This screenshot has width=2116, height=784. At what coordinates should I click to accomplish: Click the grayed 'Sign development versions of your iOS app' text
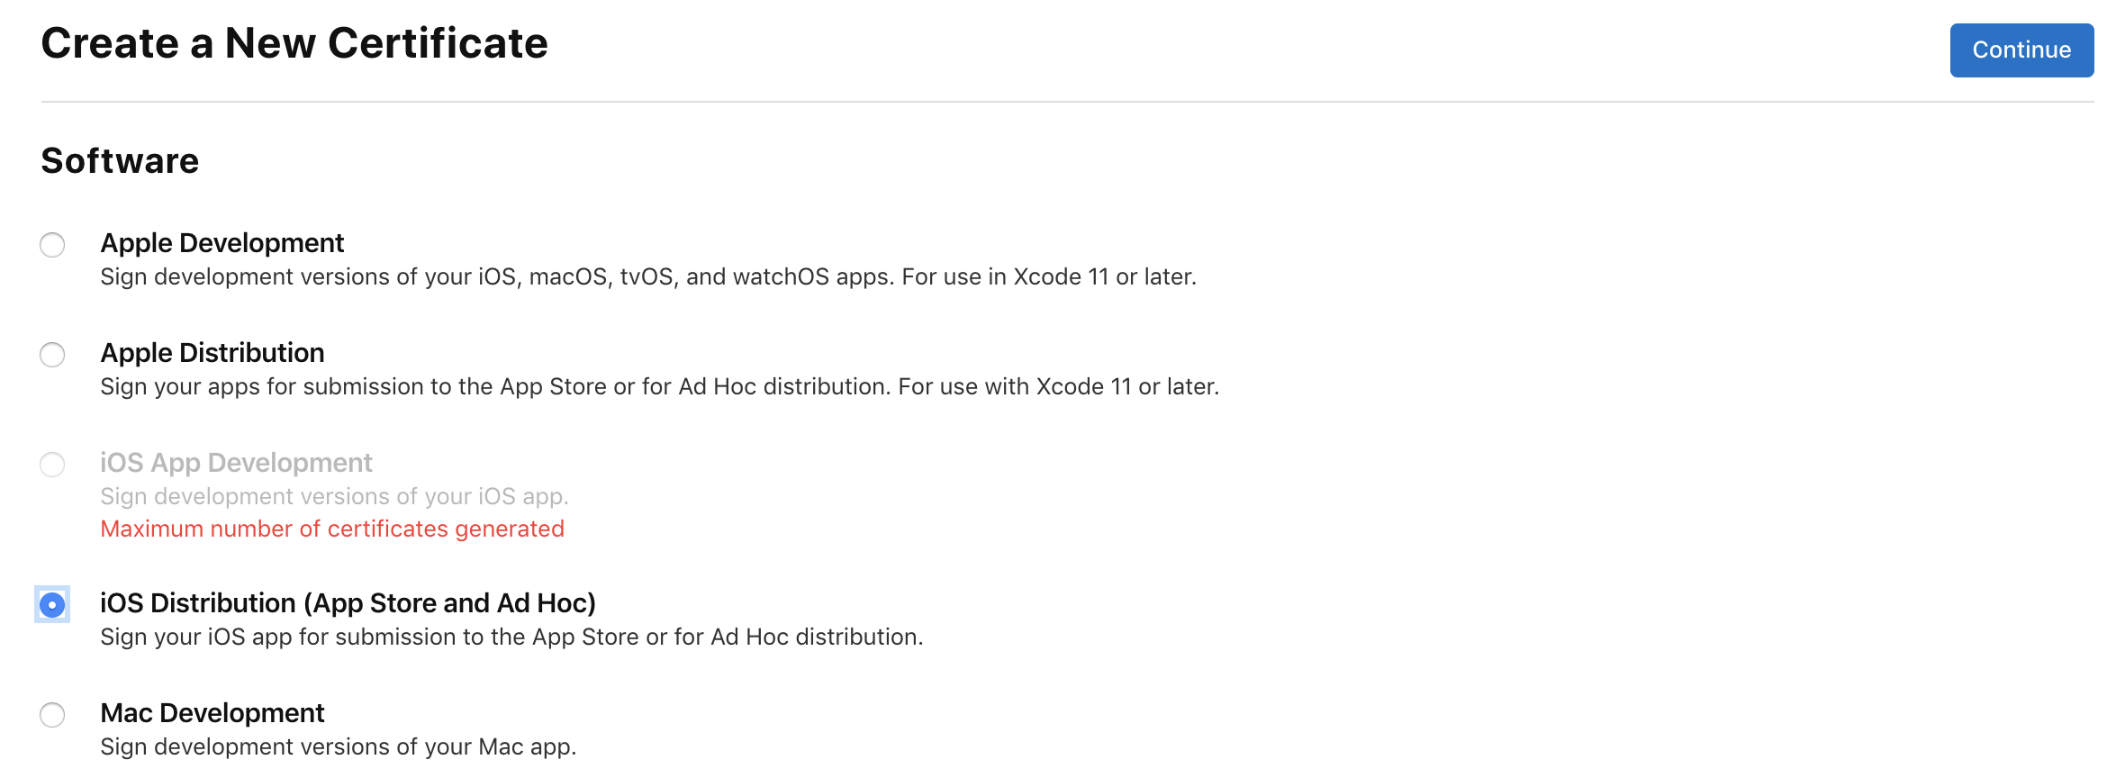coord(334,497)
